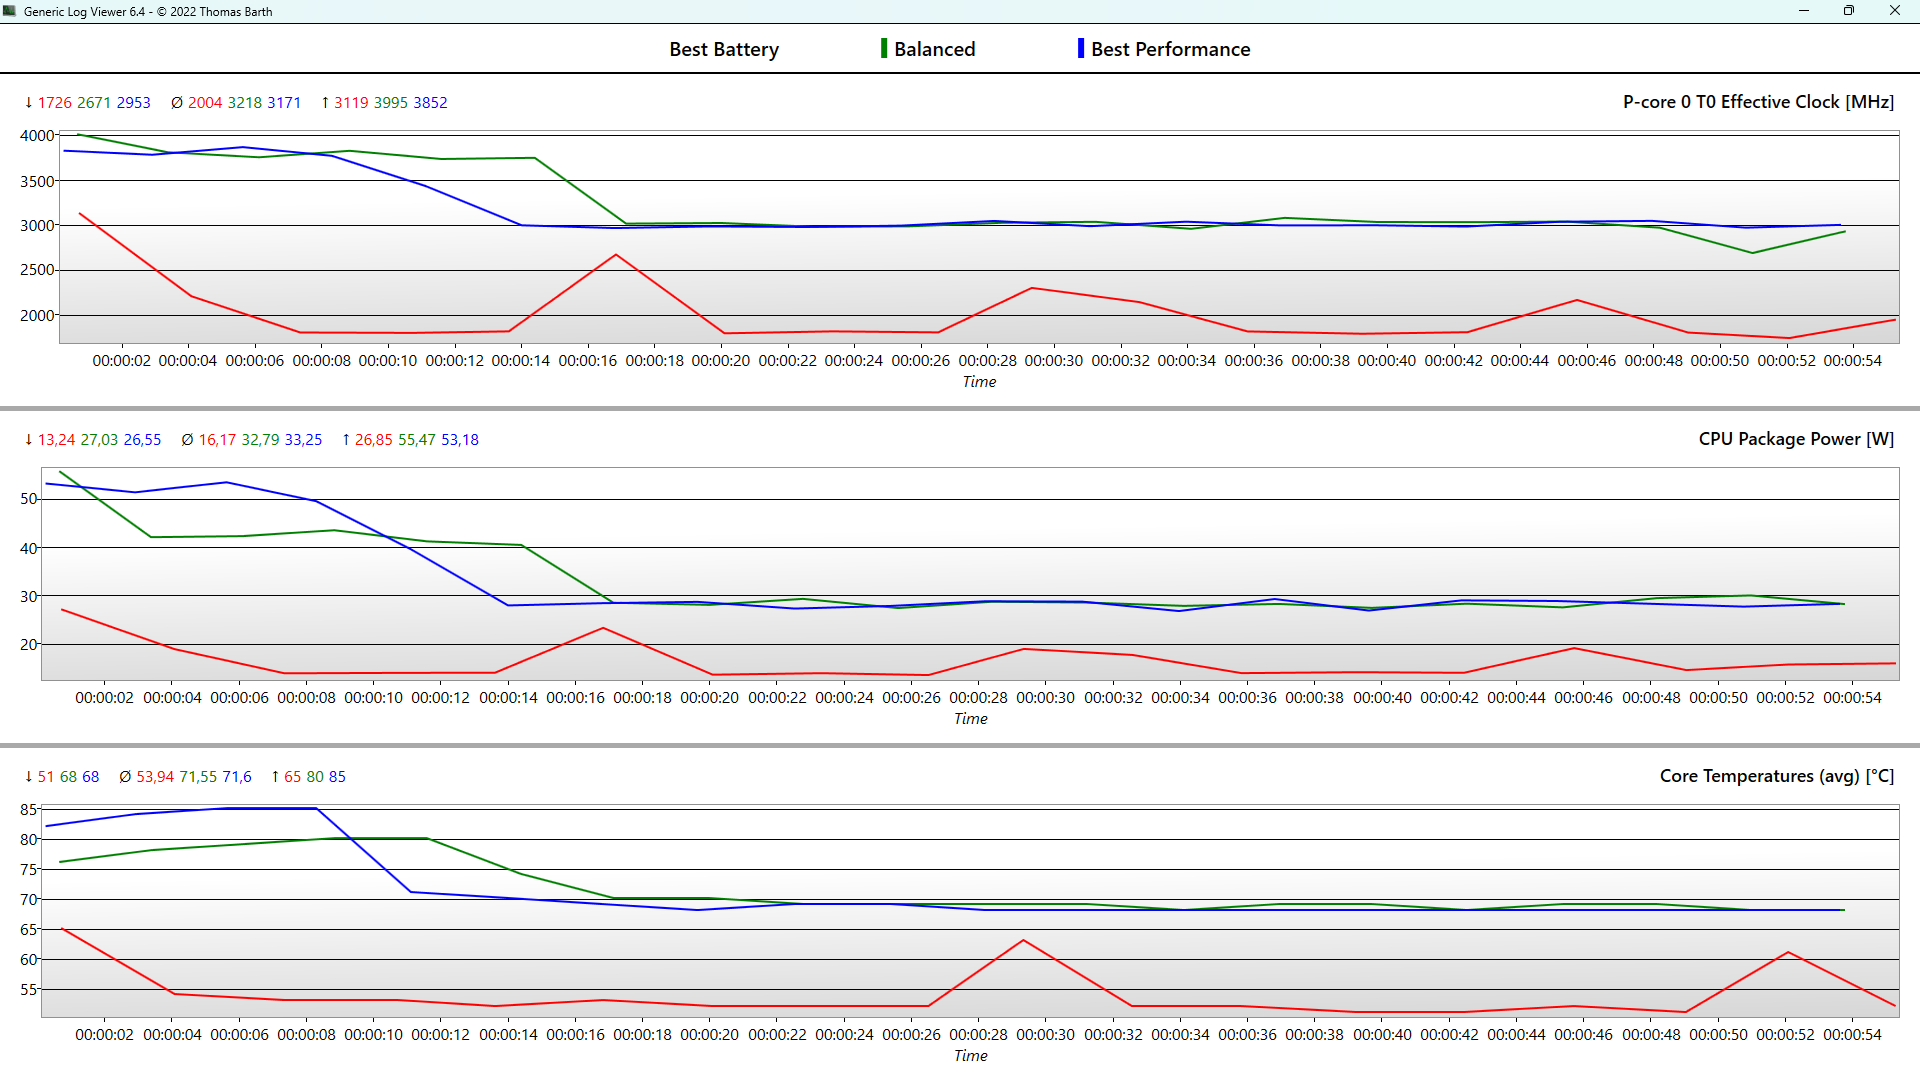Viewport: 1920px width, 1080px height.
Task: Click the divider between clock and power charts
Action: 960,408
